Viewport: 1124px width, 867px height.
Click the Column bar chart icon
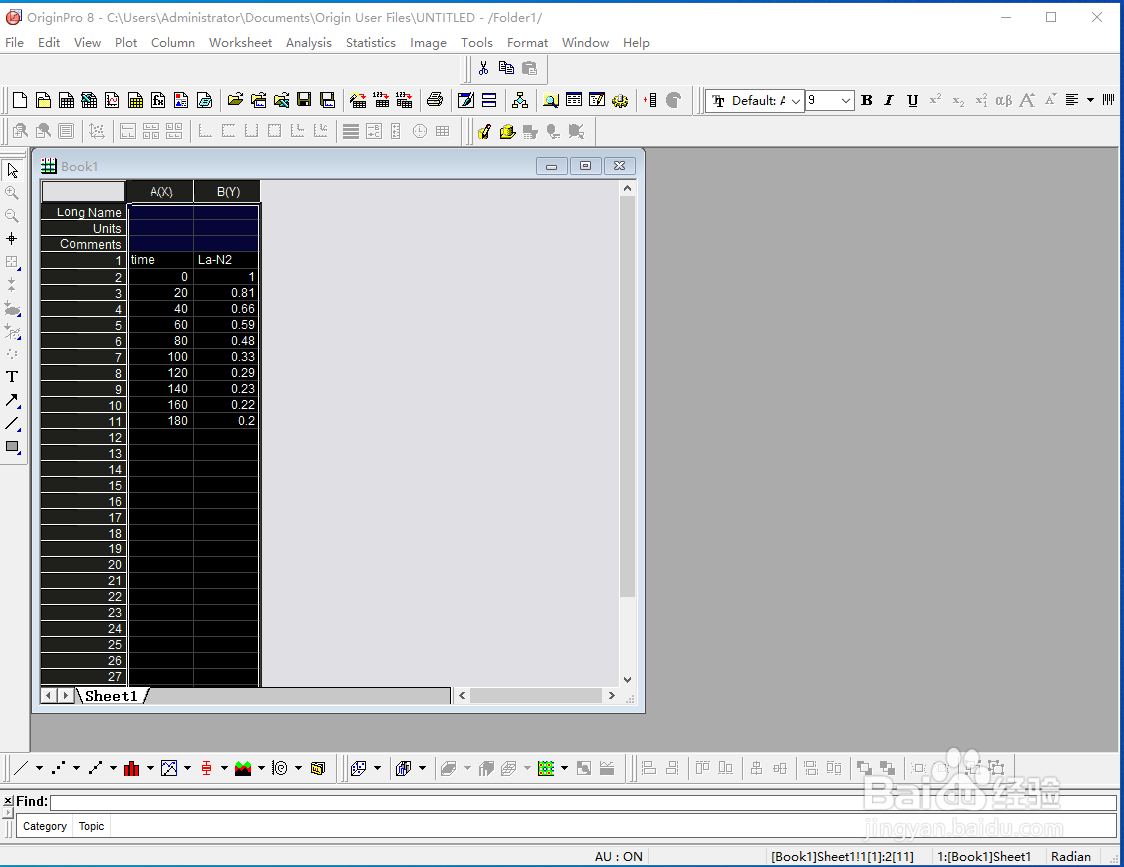click(x=132, y=768)
